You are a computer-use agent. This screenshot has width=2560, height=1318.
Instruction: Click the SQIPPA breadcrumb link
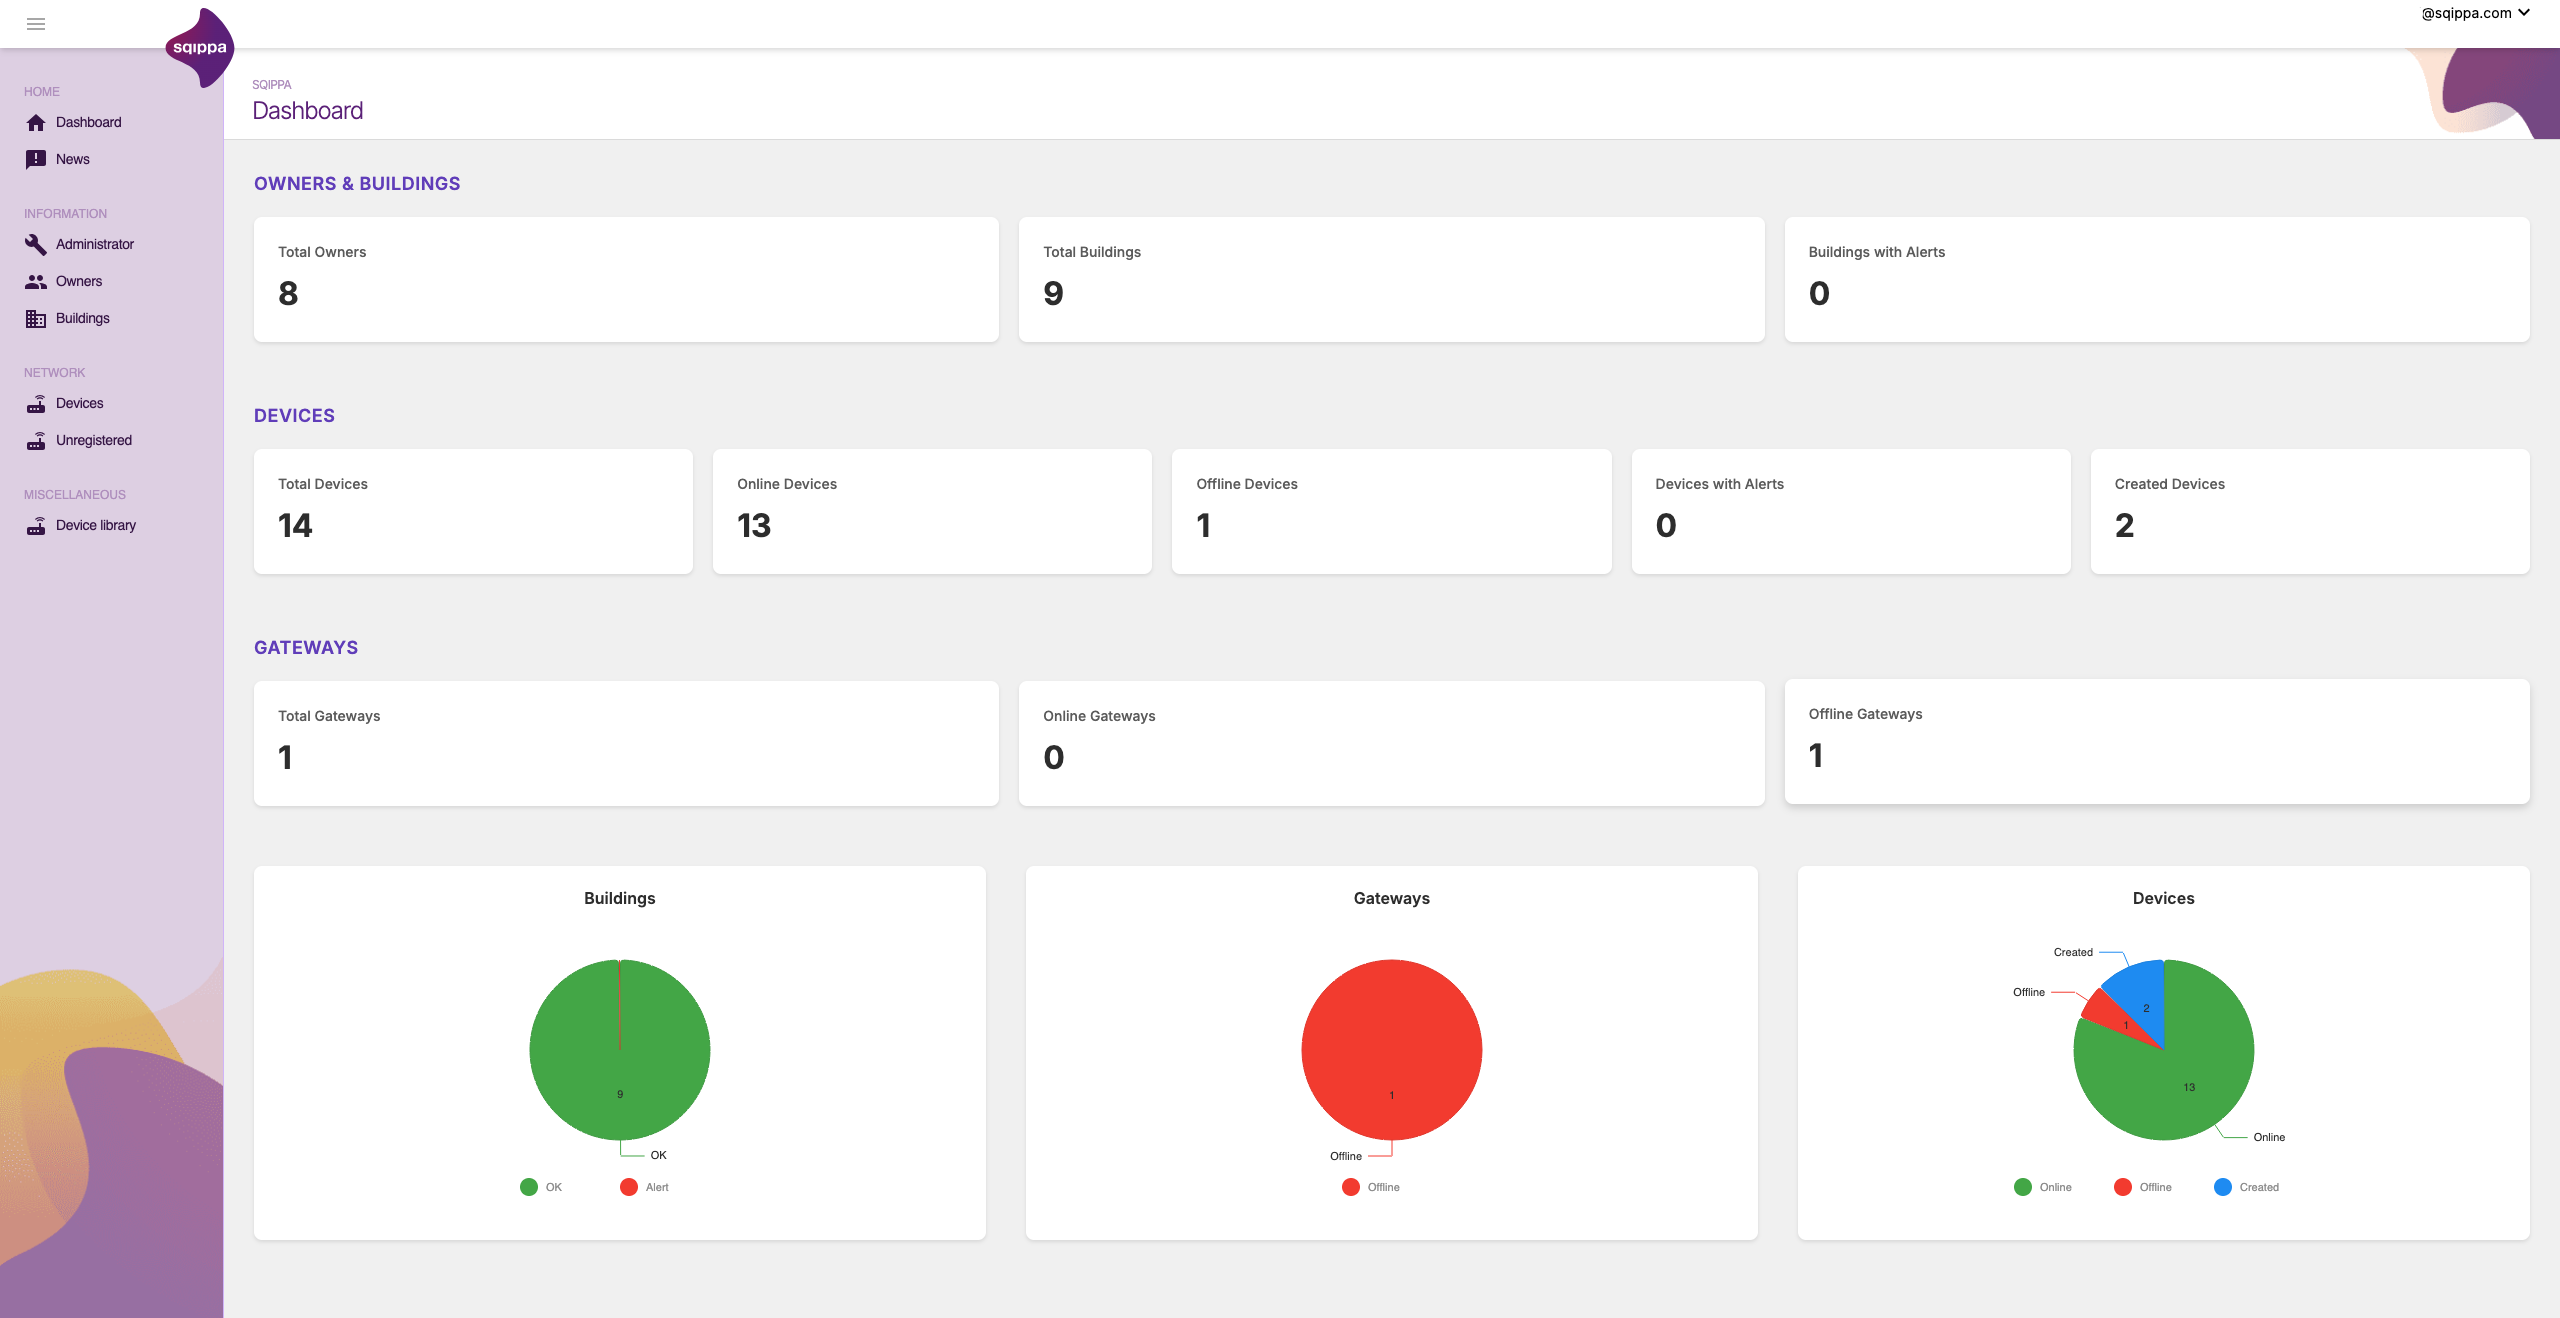[x=271, y=85]
